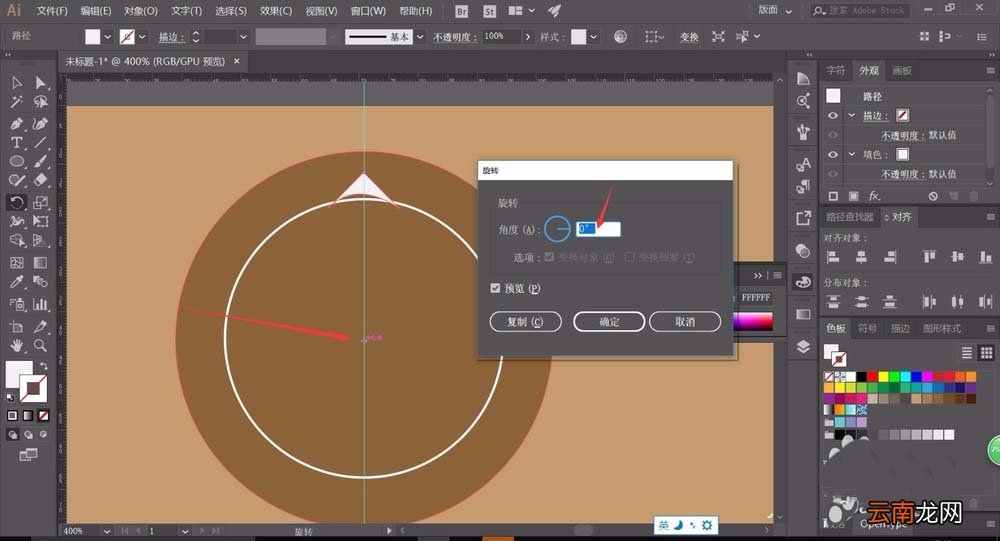Open stroke weight dropdown

coord(243,37)
